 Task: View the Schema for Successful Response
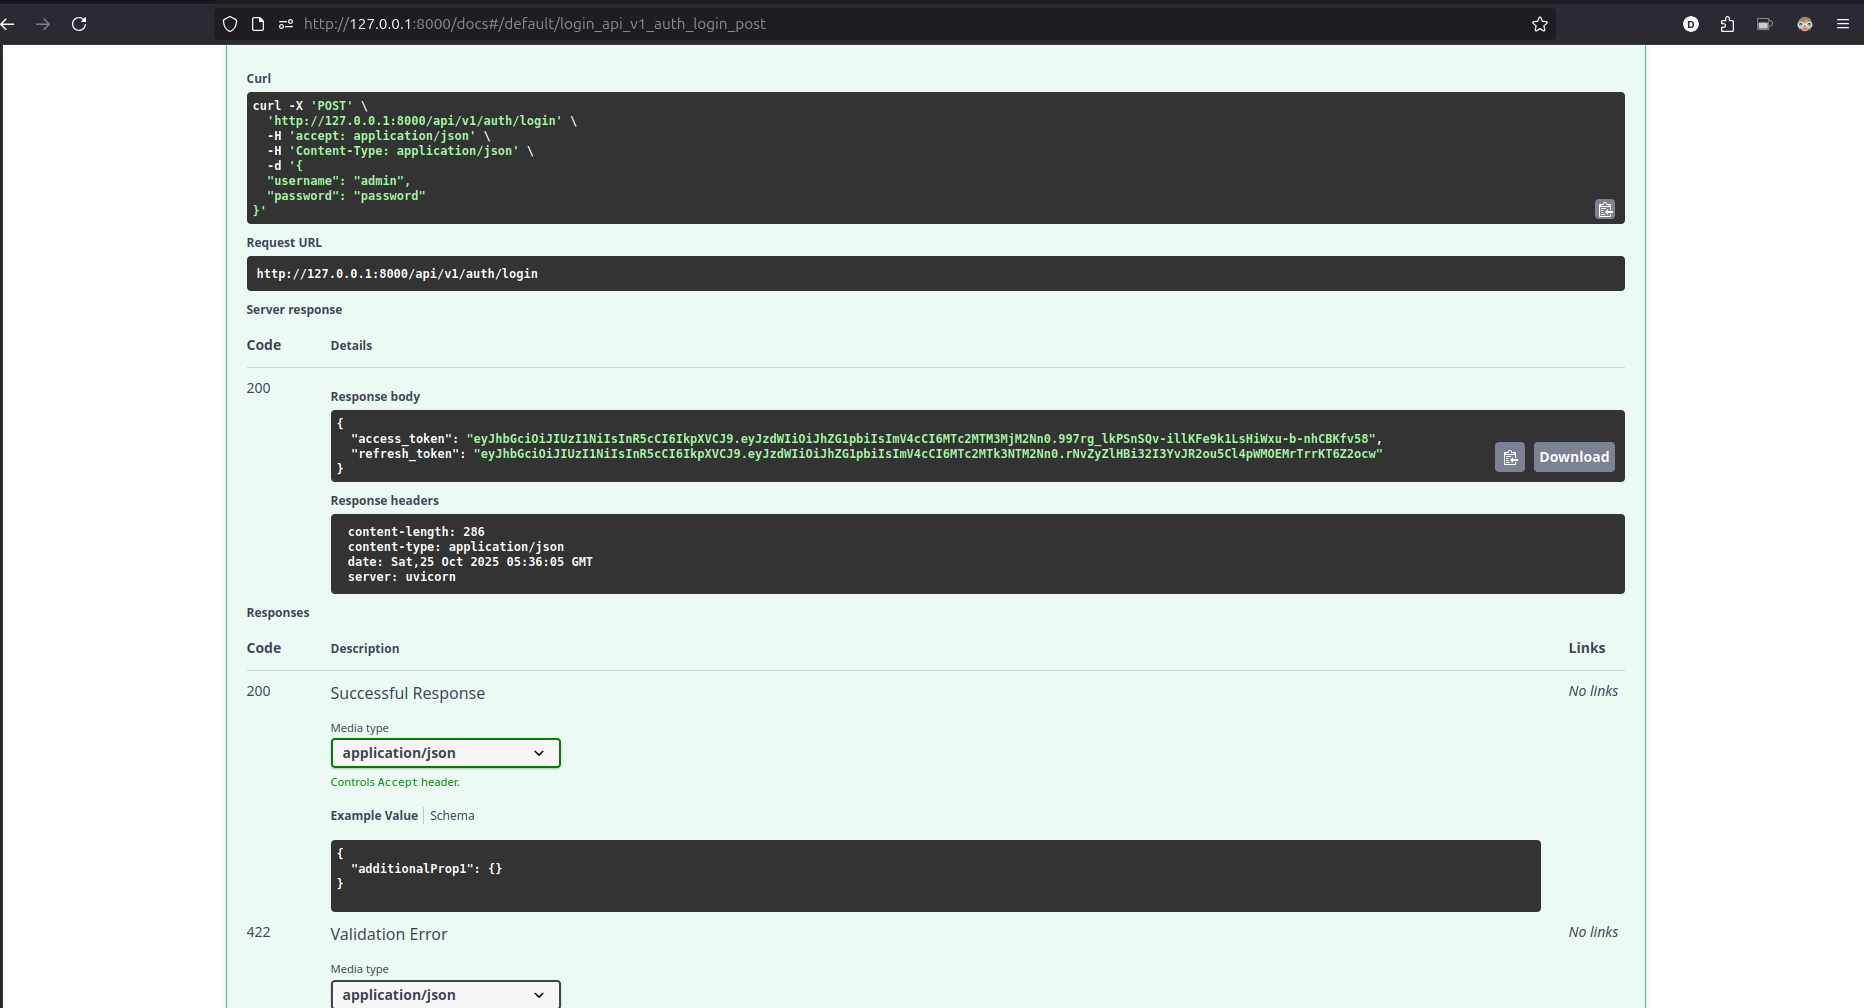(x=452, y=815)
